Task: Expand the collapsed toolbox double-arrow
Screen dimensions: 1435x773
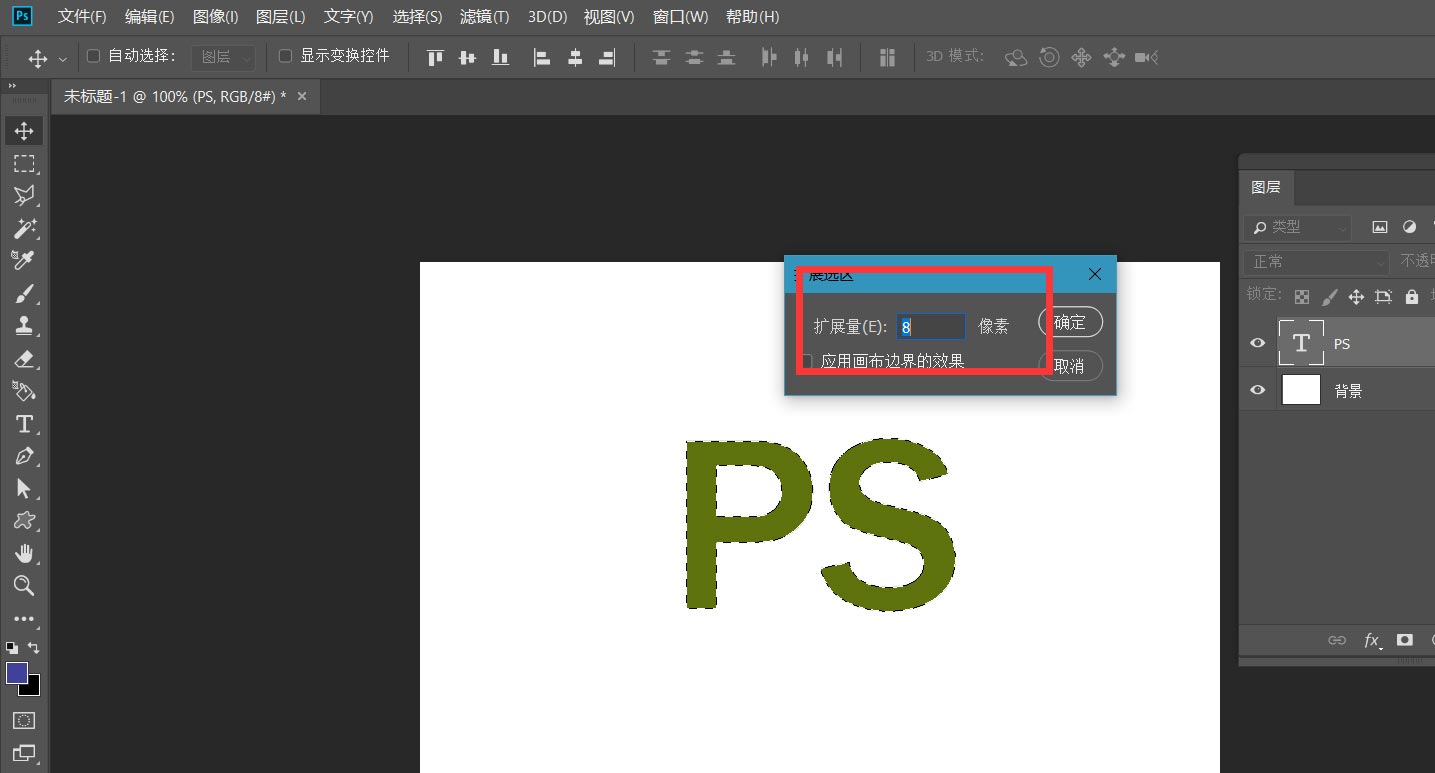Action: pyautogui.click(x=12, y=86)
